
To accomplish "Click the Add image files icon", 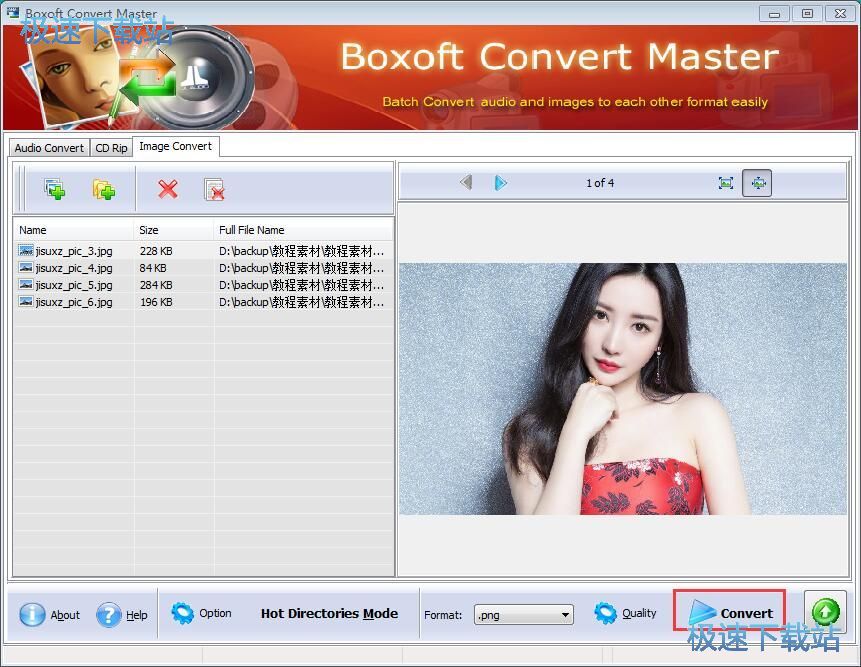I will pyautogui.click(x=54, y=189).
